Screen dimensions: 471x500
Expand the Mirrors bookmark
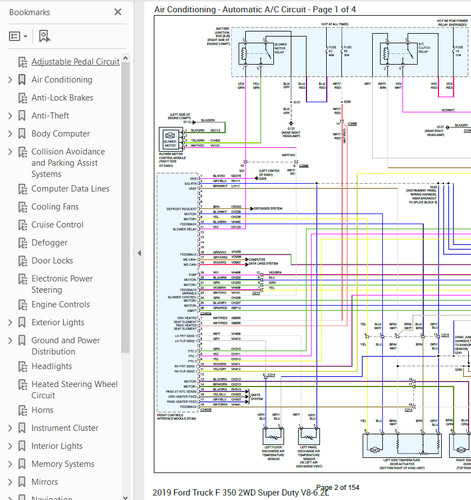(x=10, y=482)
